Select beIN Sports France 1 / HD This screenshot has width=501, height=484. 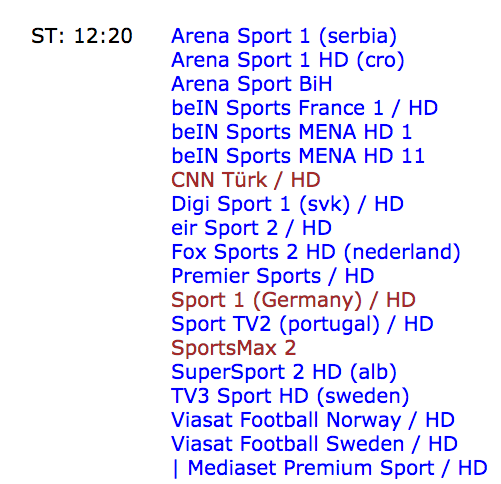[x=304, y=108]
